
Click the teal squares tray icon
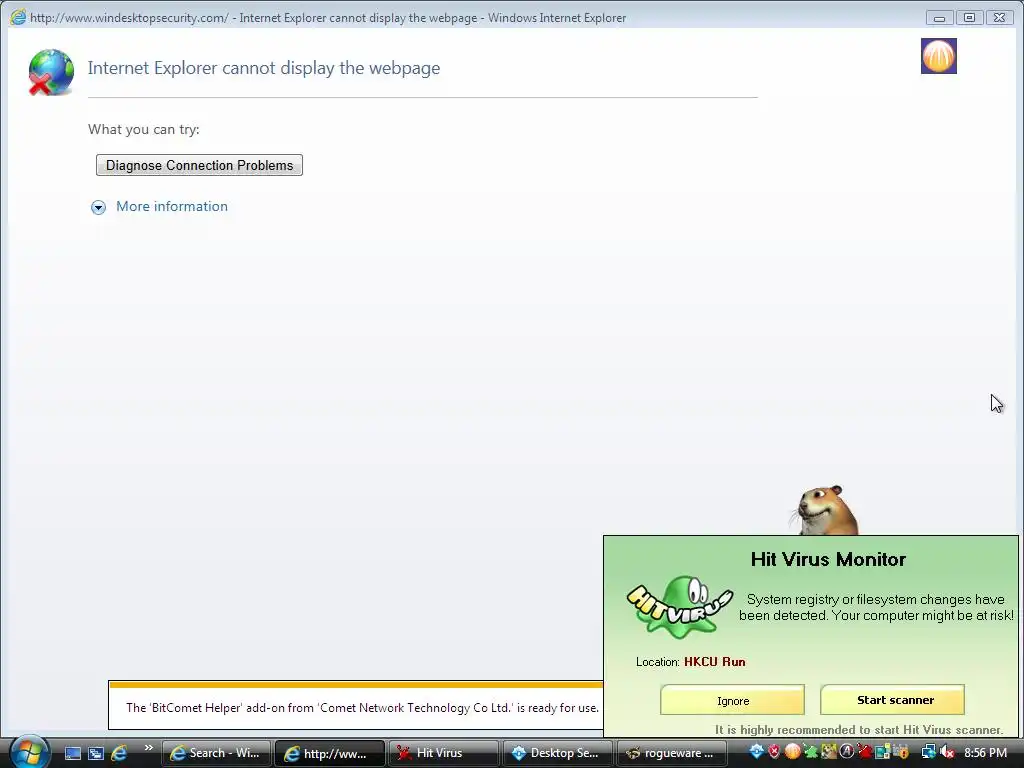point(882,752)
